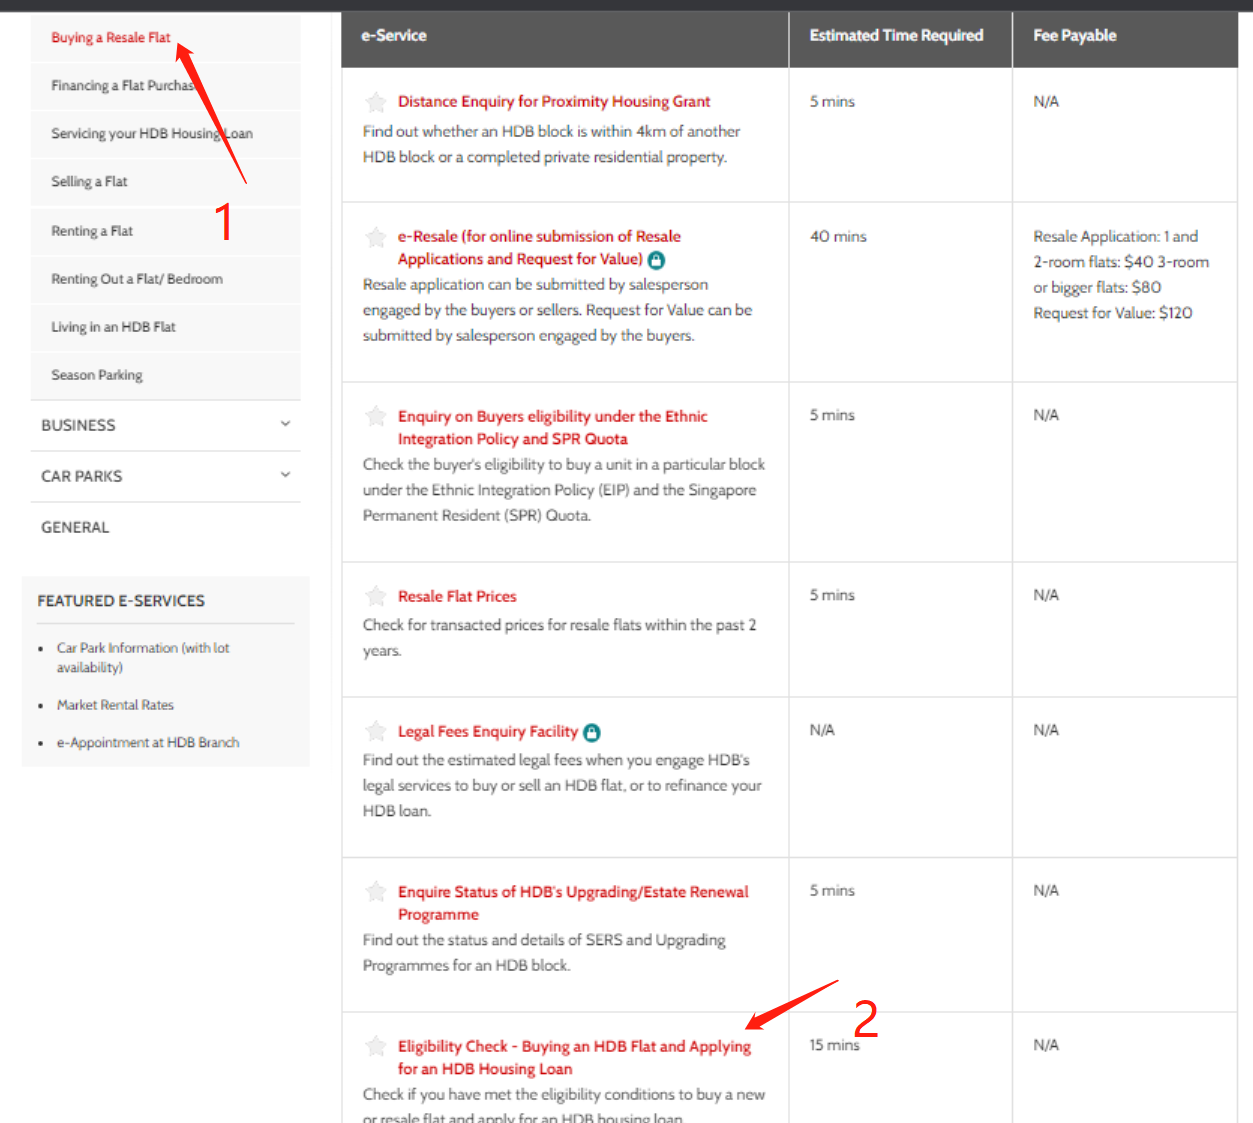The image size is (1253, 1123).
Task: Click star next to Legal Fees Enquiry
Action: (x=376, y=731)
